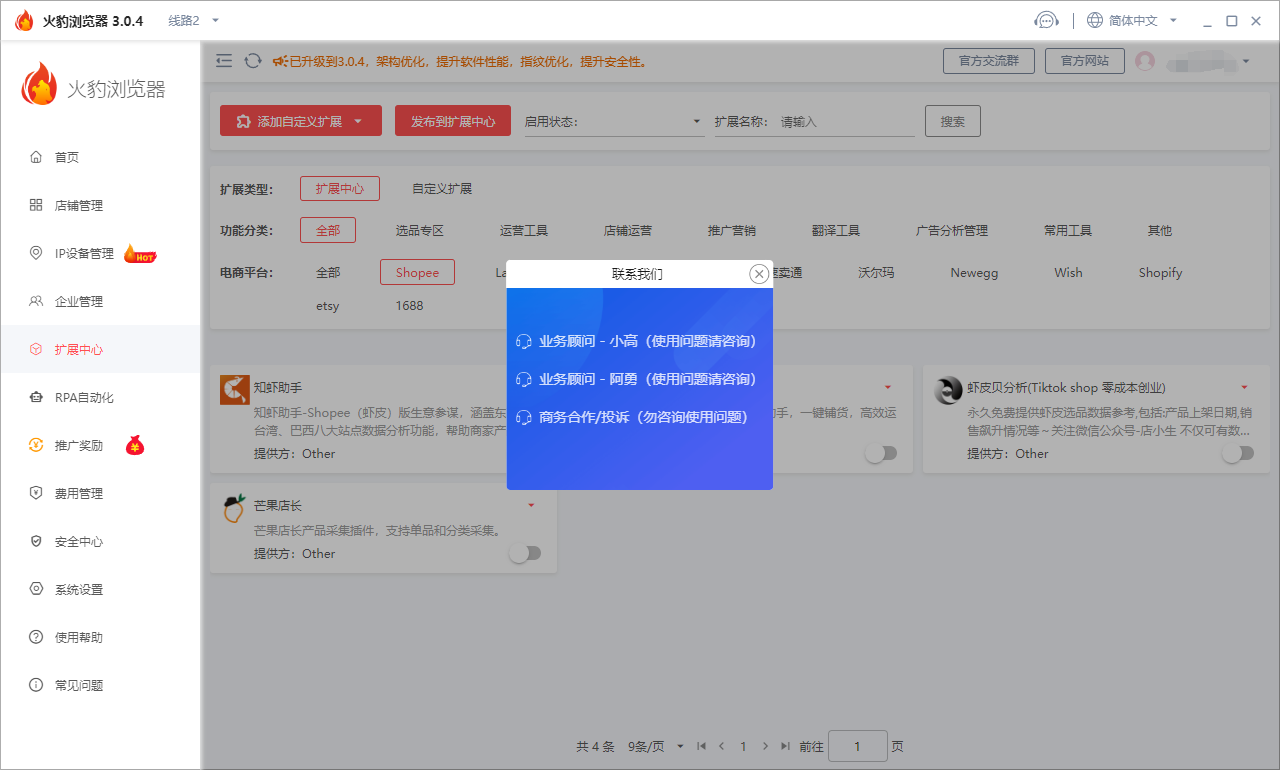Viewport: 1280px width, 770px height.
Task: Click the 芒果店长 extension icon
Action: pyautogui.click(x=234, y=509)
